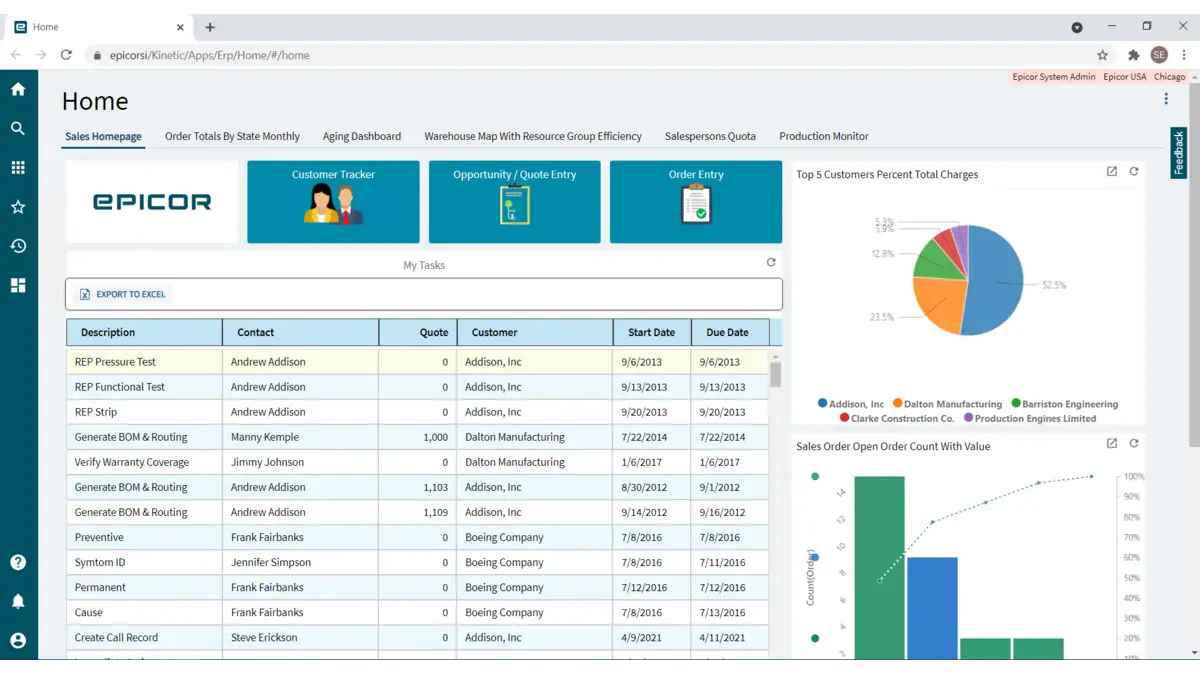This screenshot has height=675, width=1200.
Task: Click Epicor USA company label
Action: (1125, 77)
